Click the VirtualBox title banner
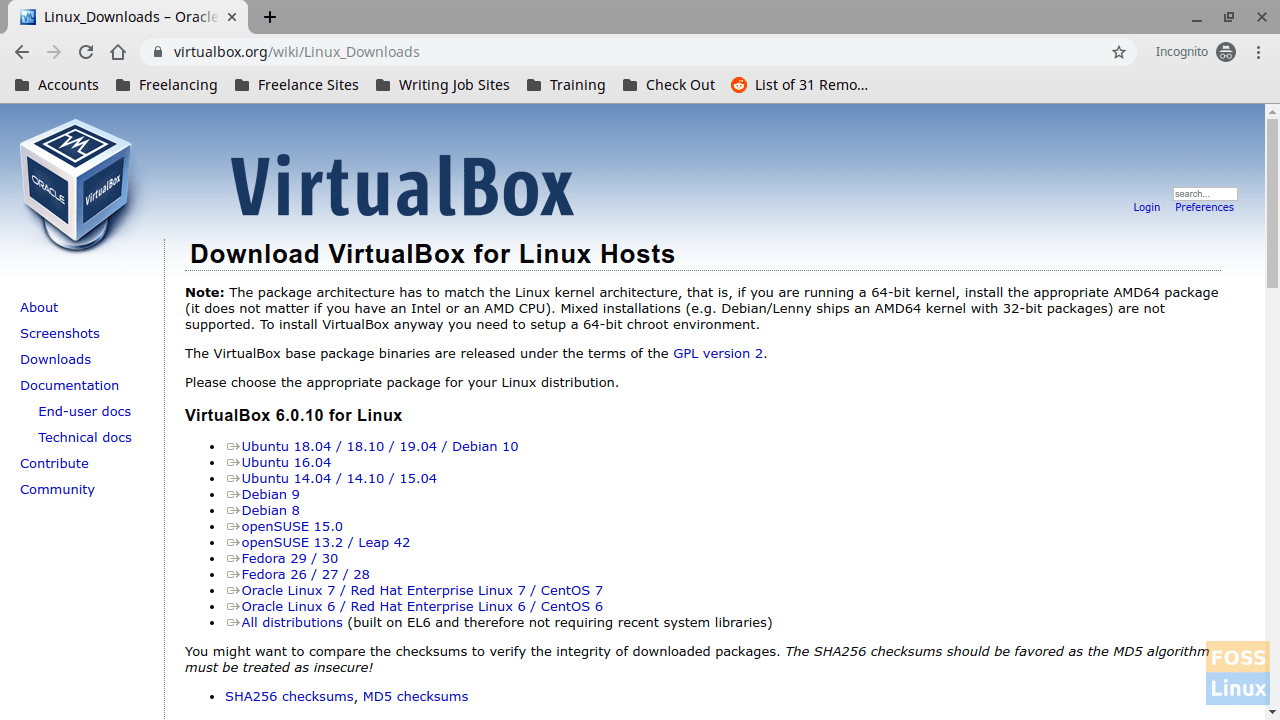The height and width of the screenshot is (720, 1280). [x=402, y=186]
